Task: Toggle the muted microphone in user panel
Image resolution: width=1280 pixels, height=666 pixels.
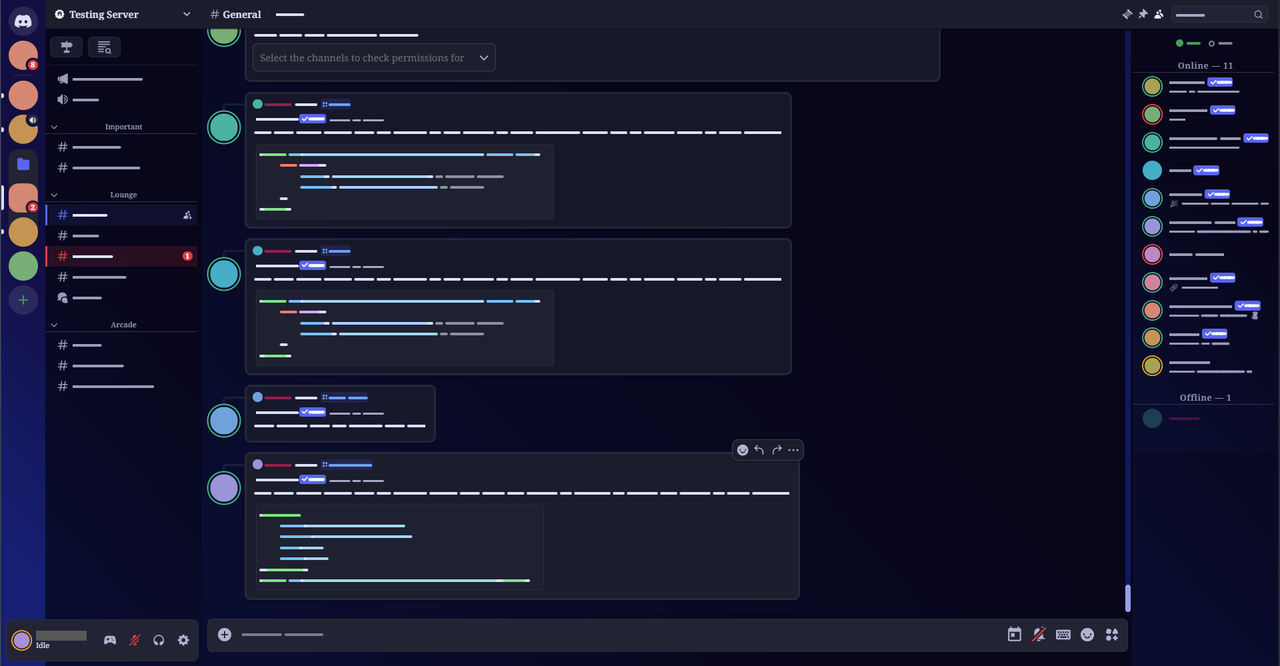Action: click(x=134, y=640)
